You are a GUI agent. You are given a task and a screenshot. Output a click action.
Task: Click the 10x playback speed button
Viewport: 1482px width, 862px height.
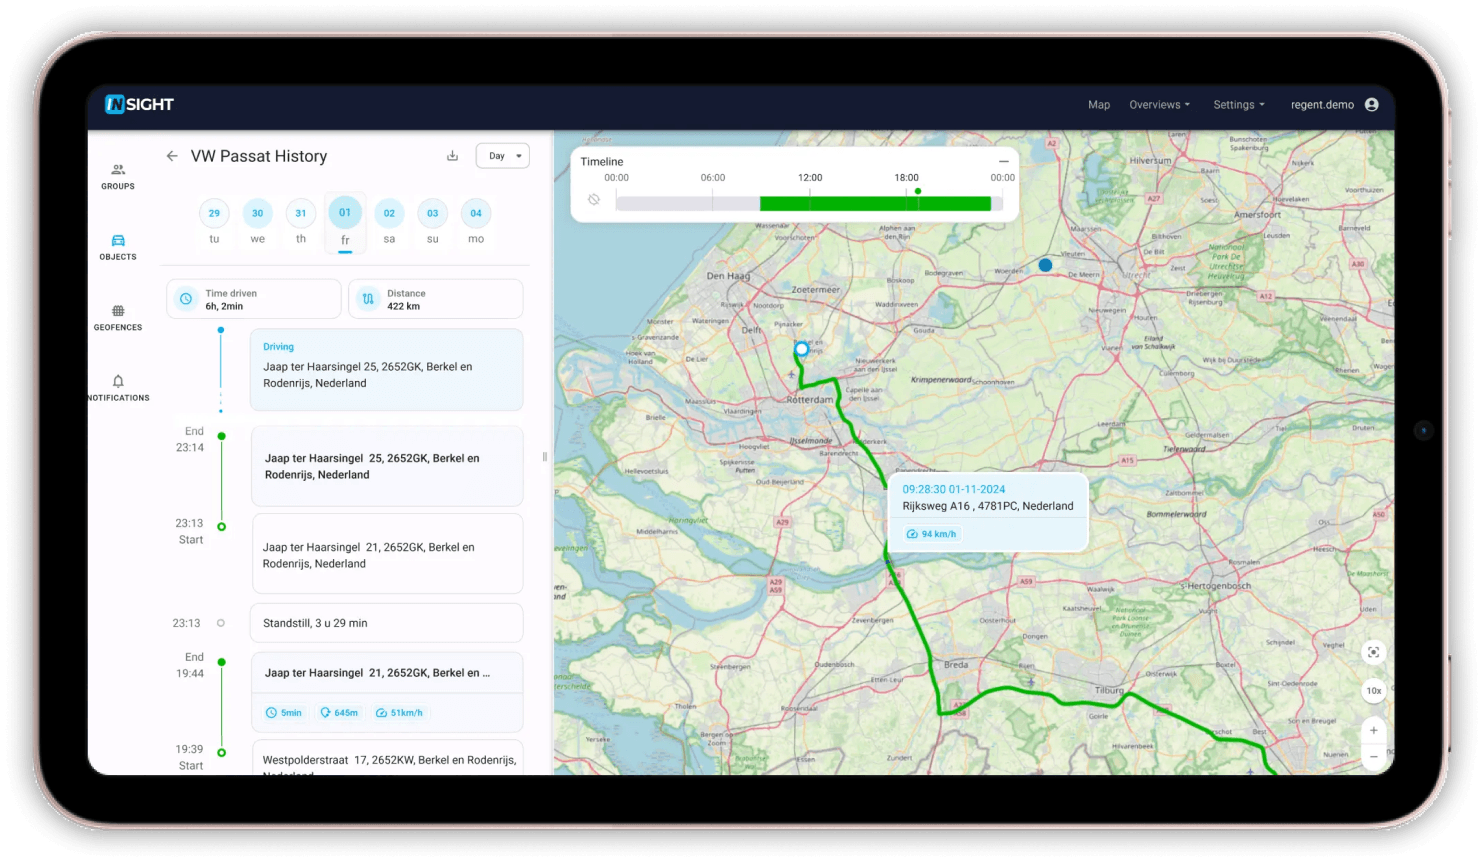[1373, 691]
